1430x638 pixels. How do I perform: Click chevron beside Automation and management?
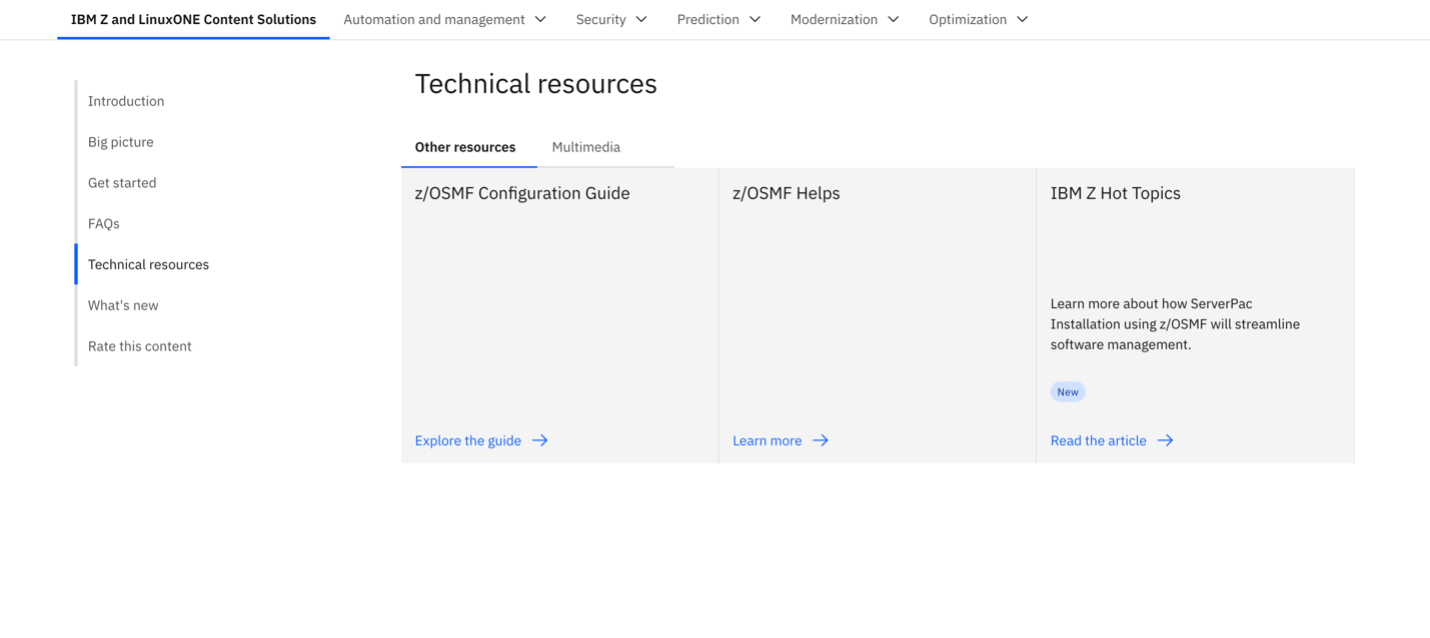(540, 19)
